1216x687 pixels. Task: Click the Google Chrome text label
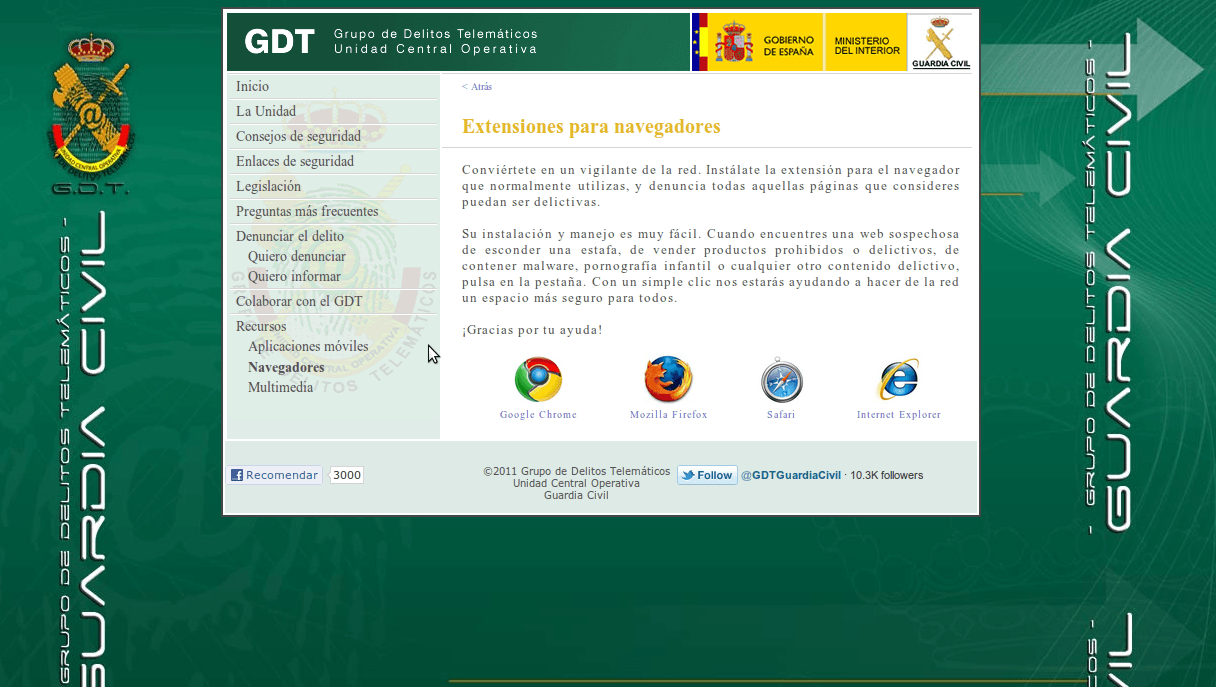pos(538,415)
